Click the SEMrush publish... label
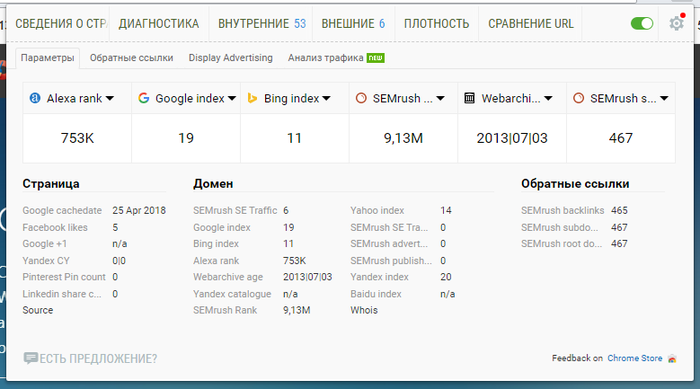This screenshot has width=700, height=389. [391, 260]
